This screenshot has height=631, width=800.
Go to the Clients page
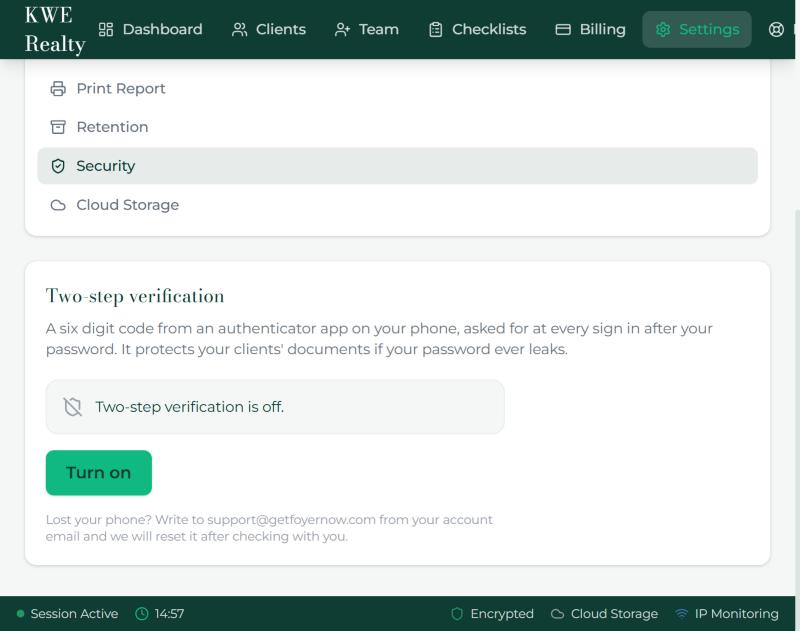[269, 30]
